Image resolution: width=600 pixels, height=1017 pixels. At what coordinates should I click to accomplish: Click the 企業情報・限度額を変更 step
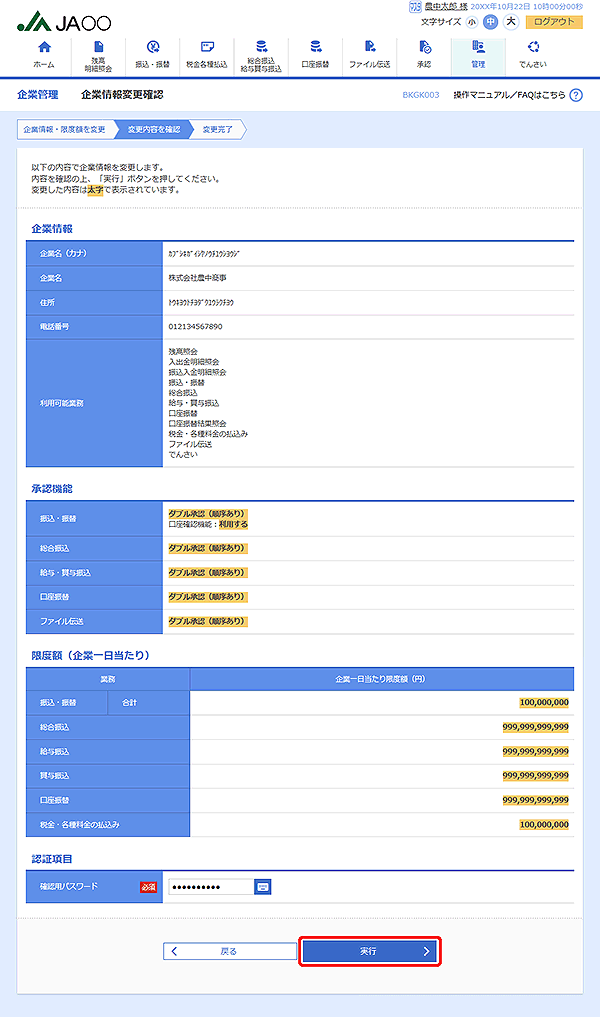[64, 130]
